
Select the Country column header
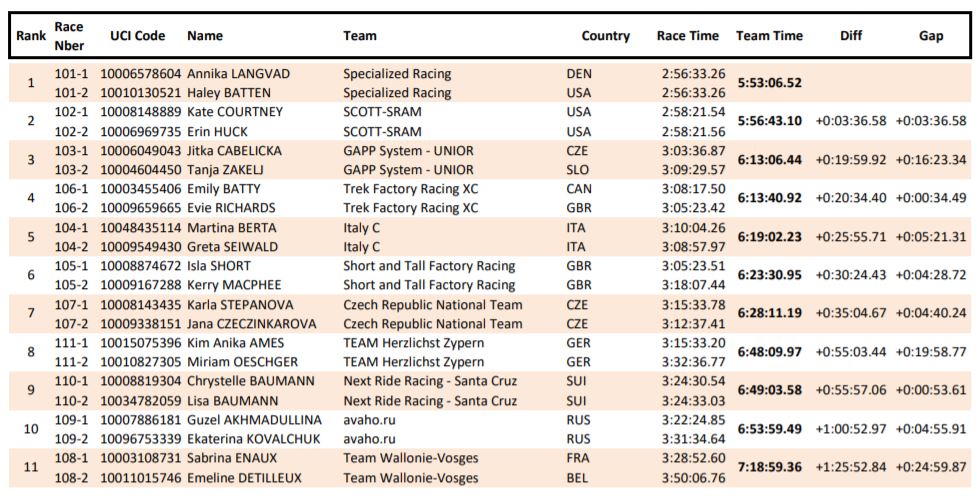(606, 36)
